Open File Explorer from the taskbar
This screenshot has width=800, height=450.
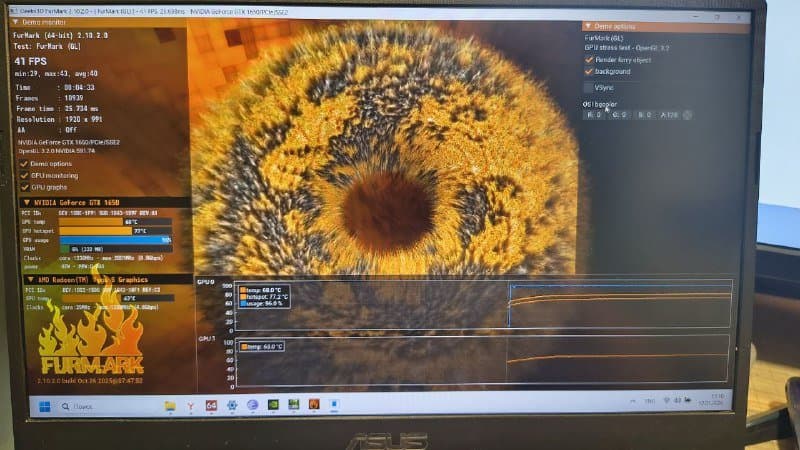170,405
